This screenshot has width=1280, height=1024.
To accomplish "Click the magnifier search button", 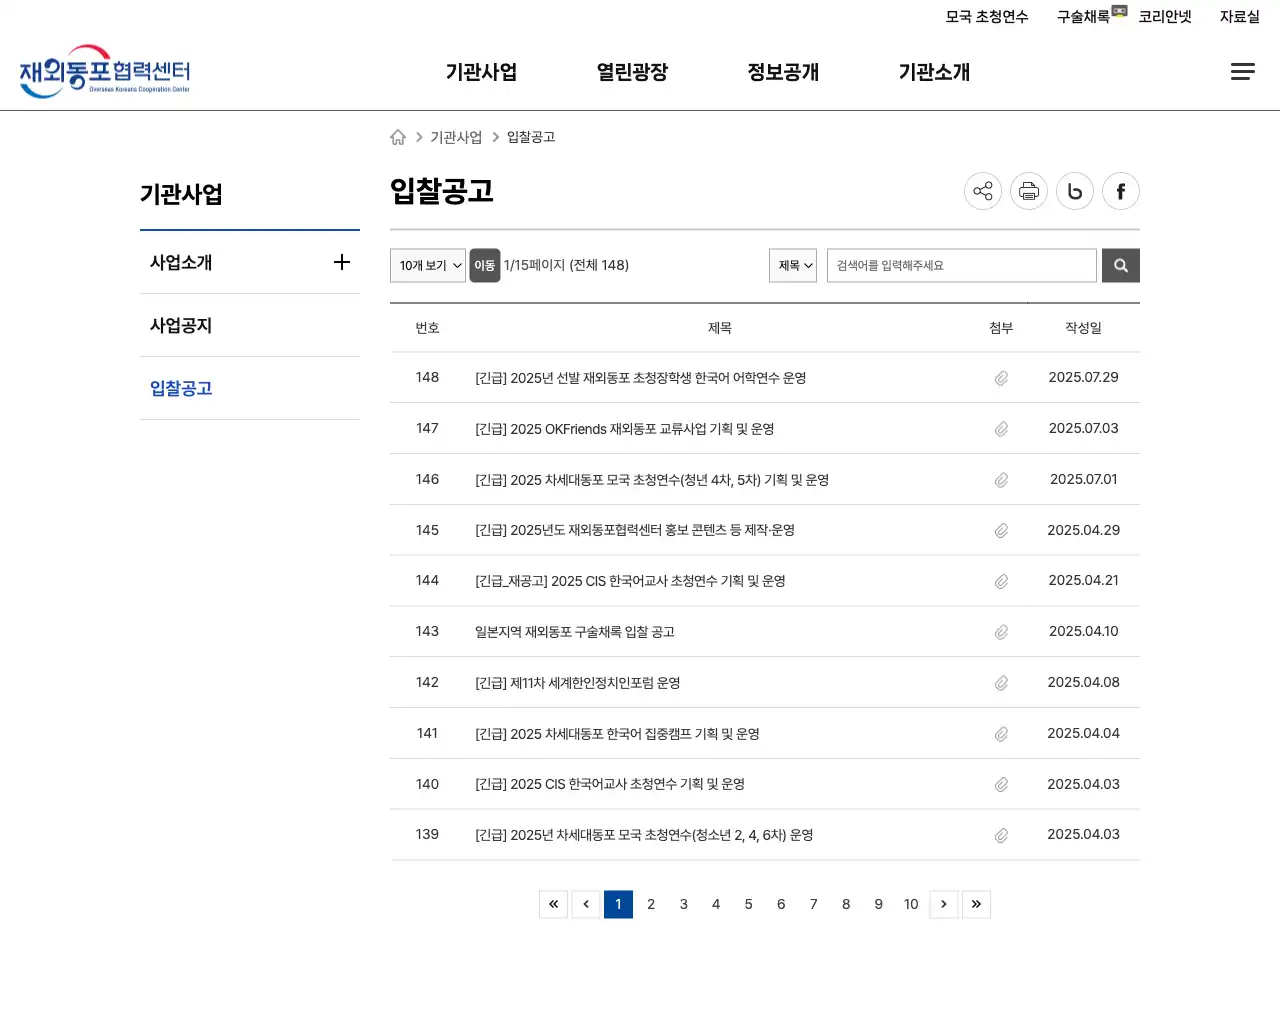I will point(1121,265).
